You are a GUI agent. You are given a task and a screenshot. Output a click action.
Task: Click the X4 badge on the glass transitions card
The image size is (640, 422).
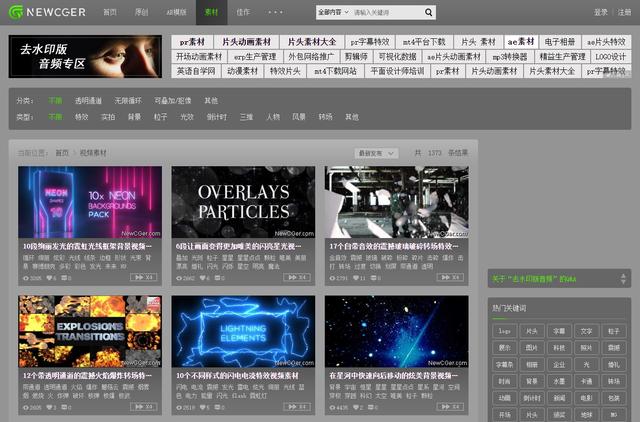[452, 278]
